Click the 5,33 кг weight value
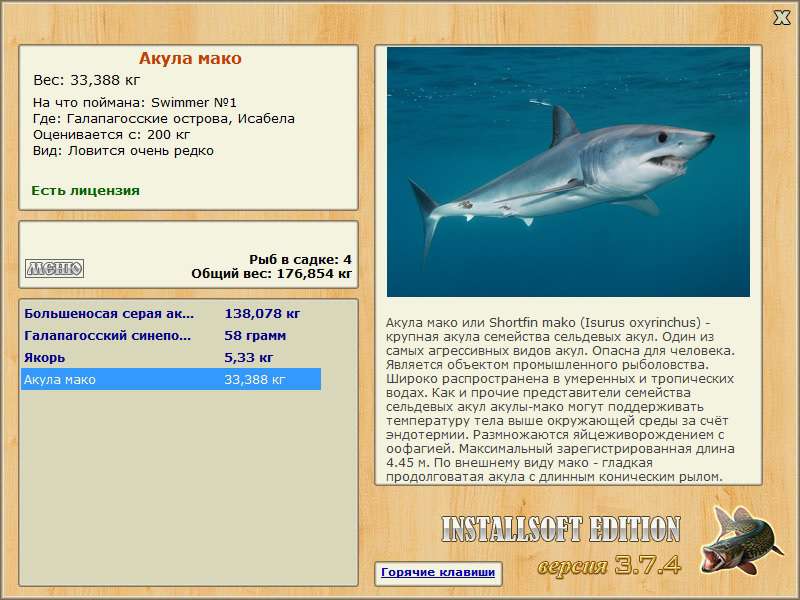The width and height of the screenshot is (800, 600). point(248,357)
